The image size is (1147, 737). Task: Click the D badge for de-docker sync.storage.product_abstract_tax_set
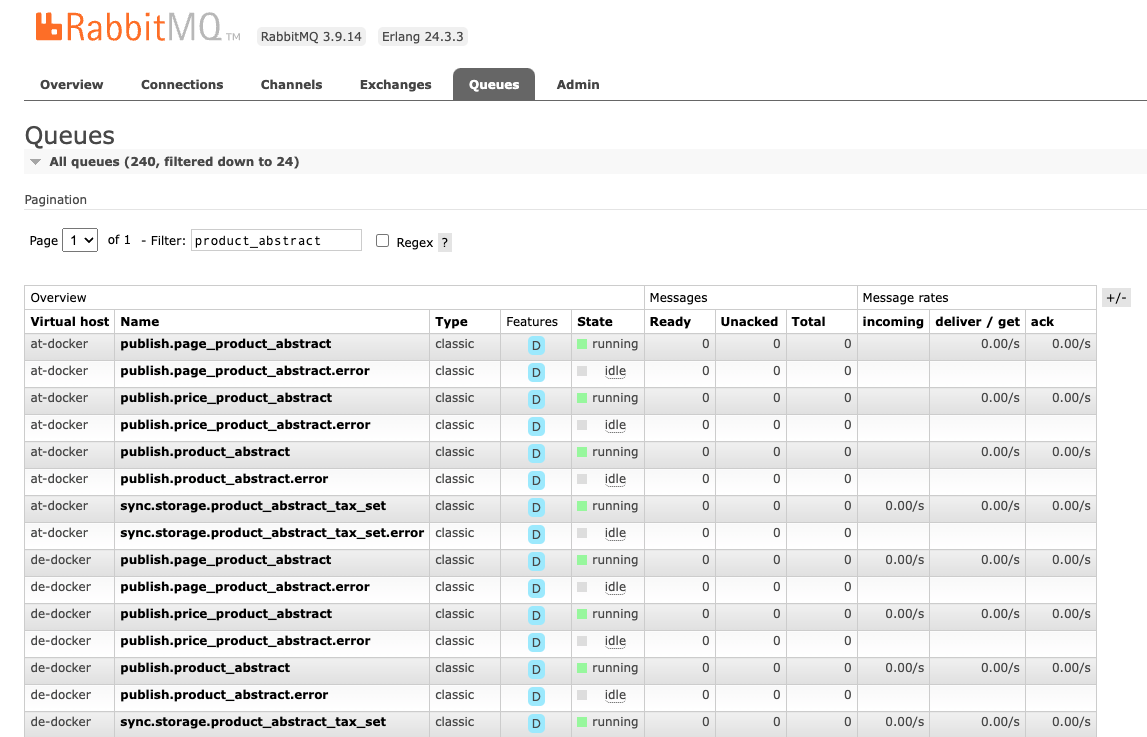[536, 724]
